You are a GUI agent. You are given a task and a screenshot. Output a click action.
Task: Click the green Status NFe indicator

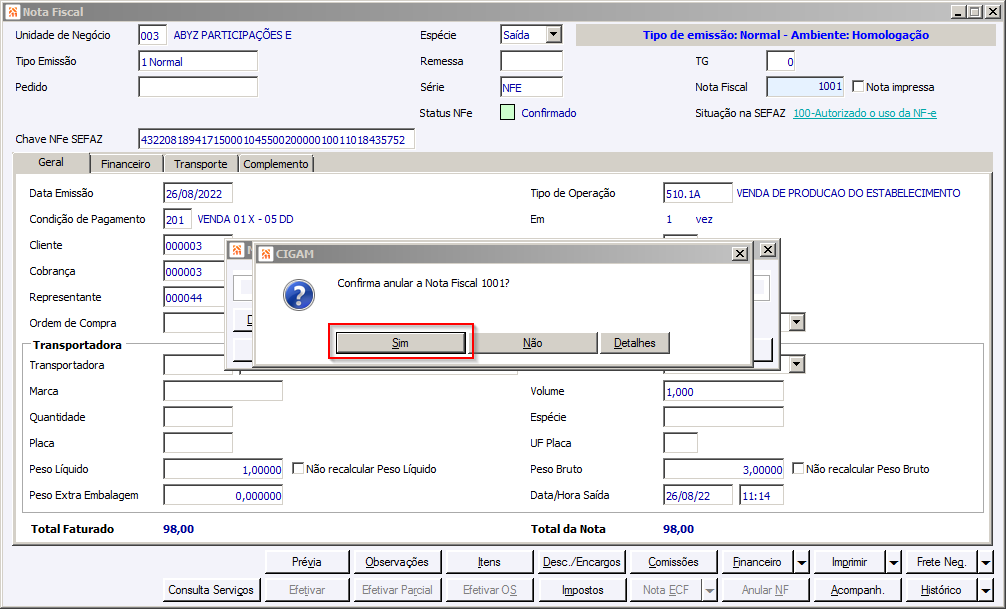508,113
